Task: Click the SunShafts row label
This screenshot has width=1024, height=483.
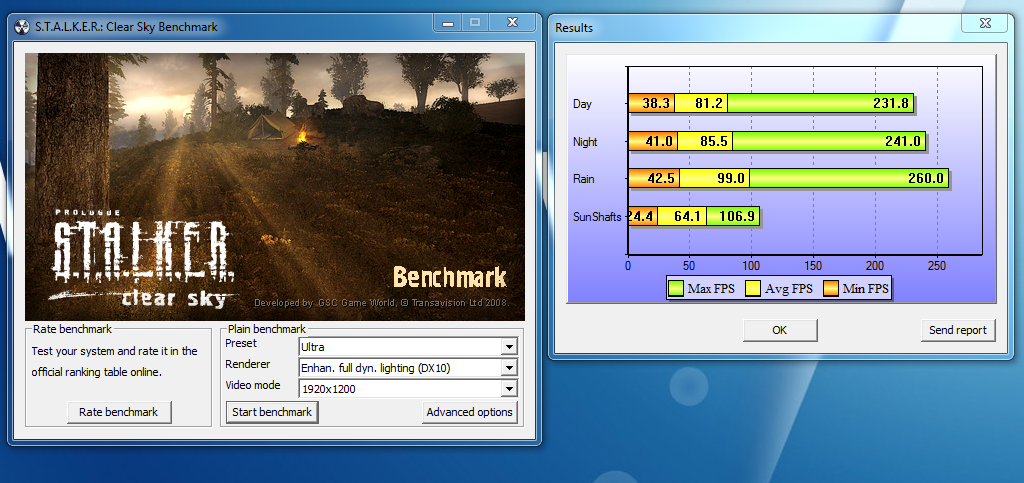Action: point(597,217)
